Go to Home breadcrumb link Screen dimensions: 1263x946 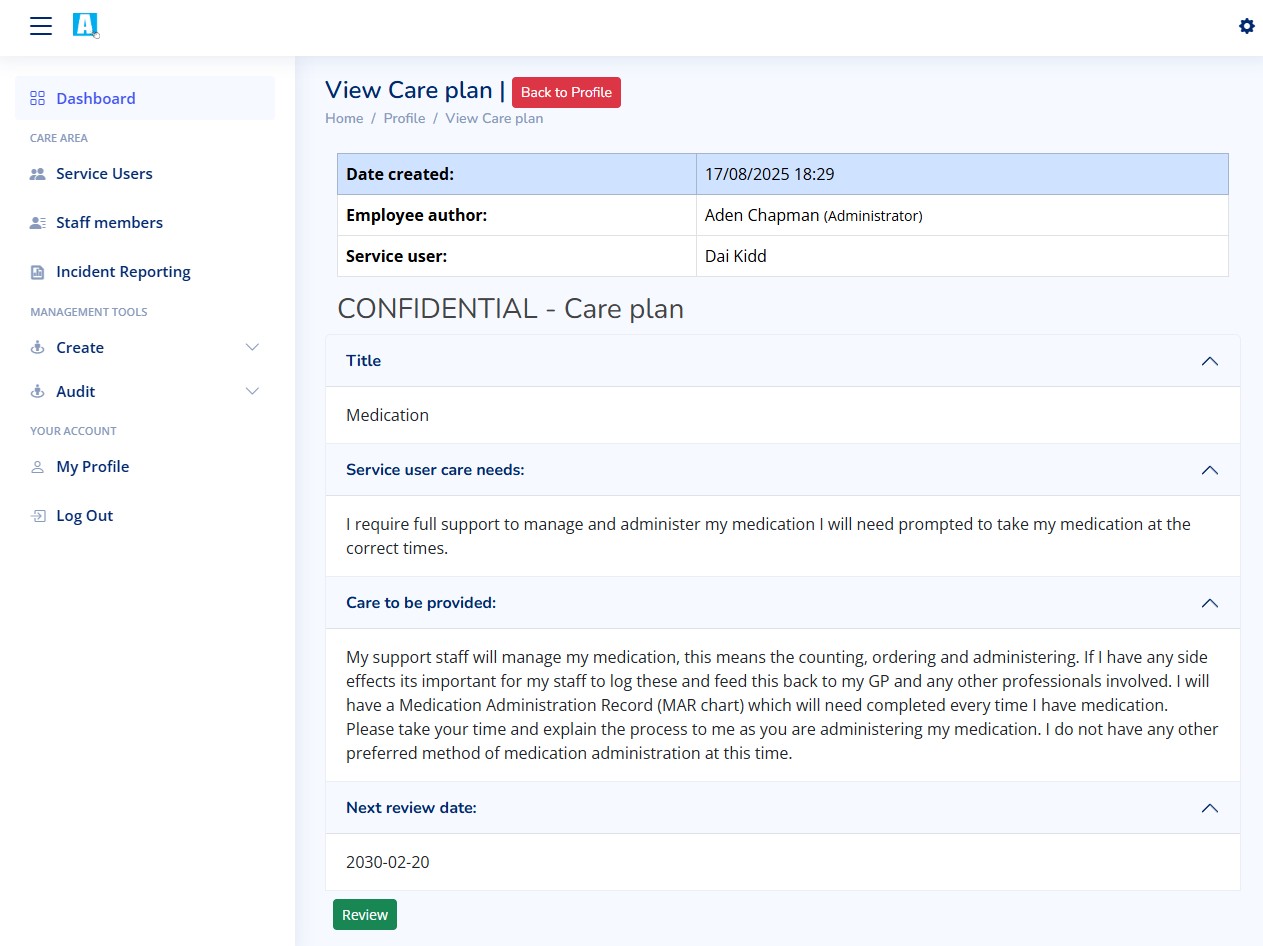(344, 118)
